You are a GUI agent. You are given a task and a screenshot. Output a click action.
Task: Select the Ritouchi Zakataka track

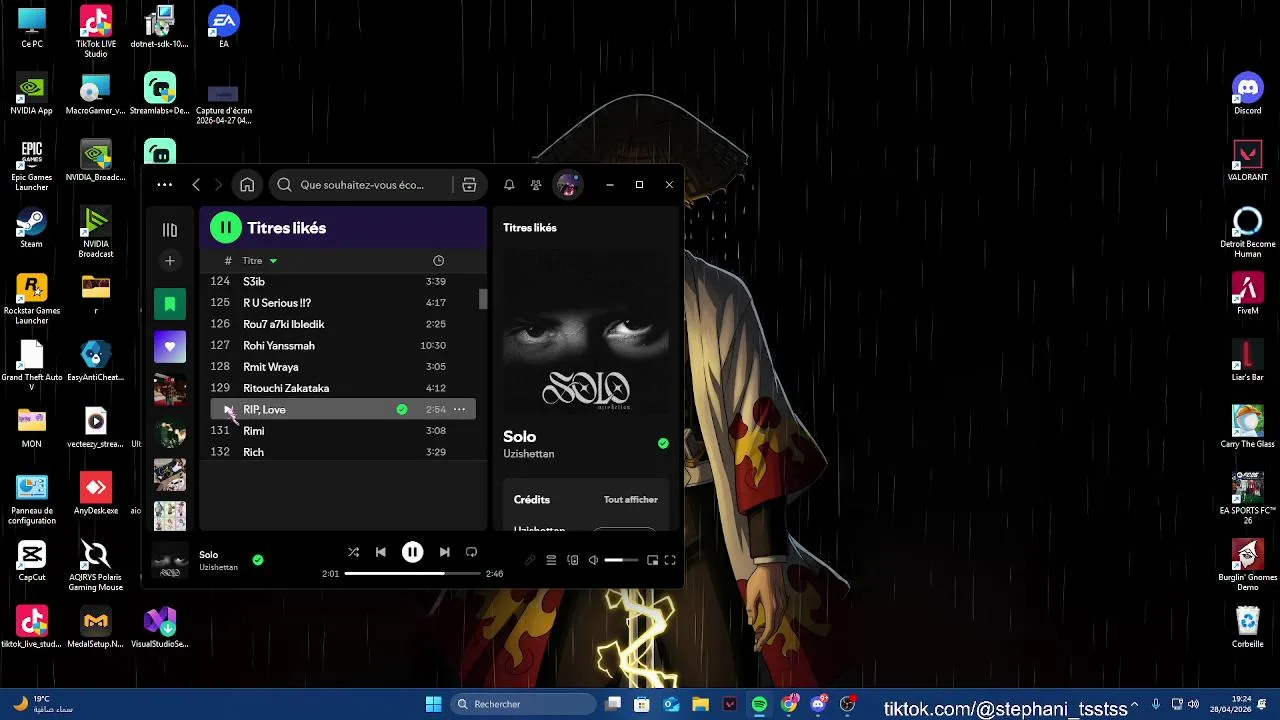point(343,388)
